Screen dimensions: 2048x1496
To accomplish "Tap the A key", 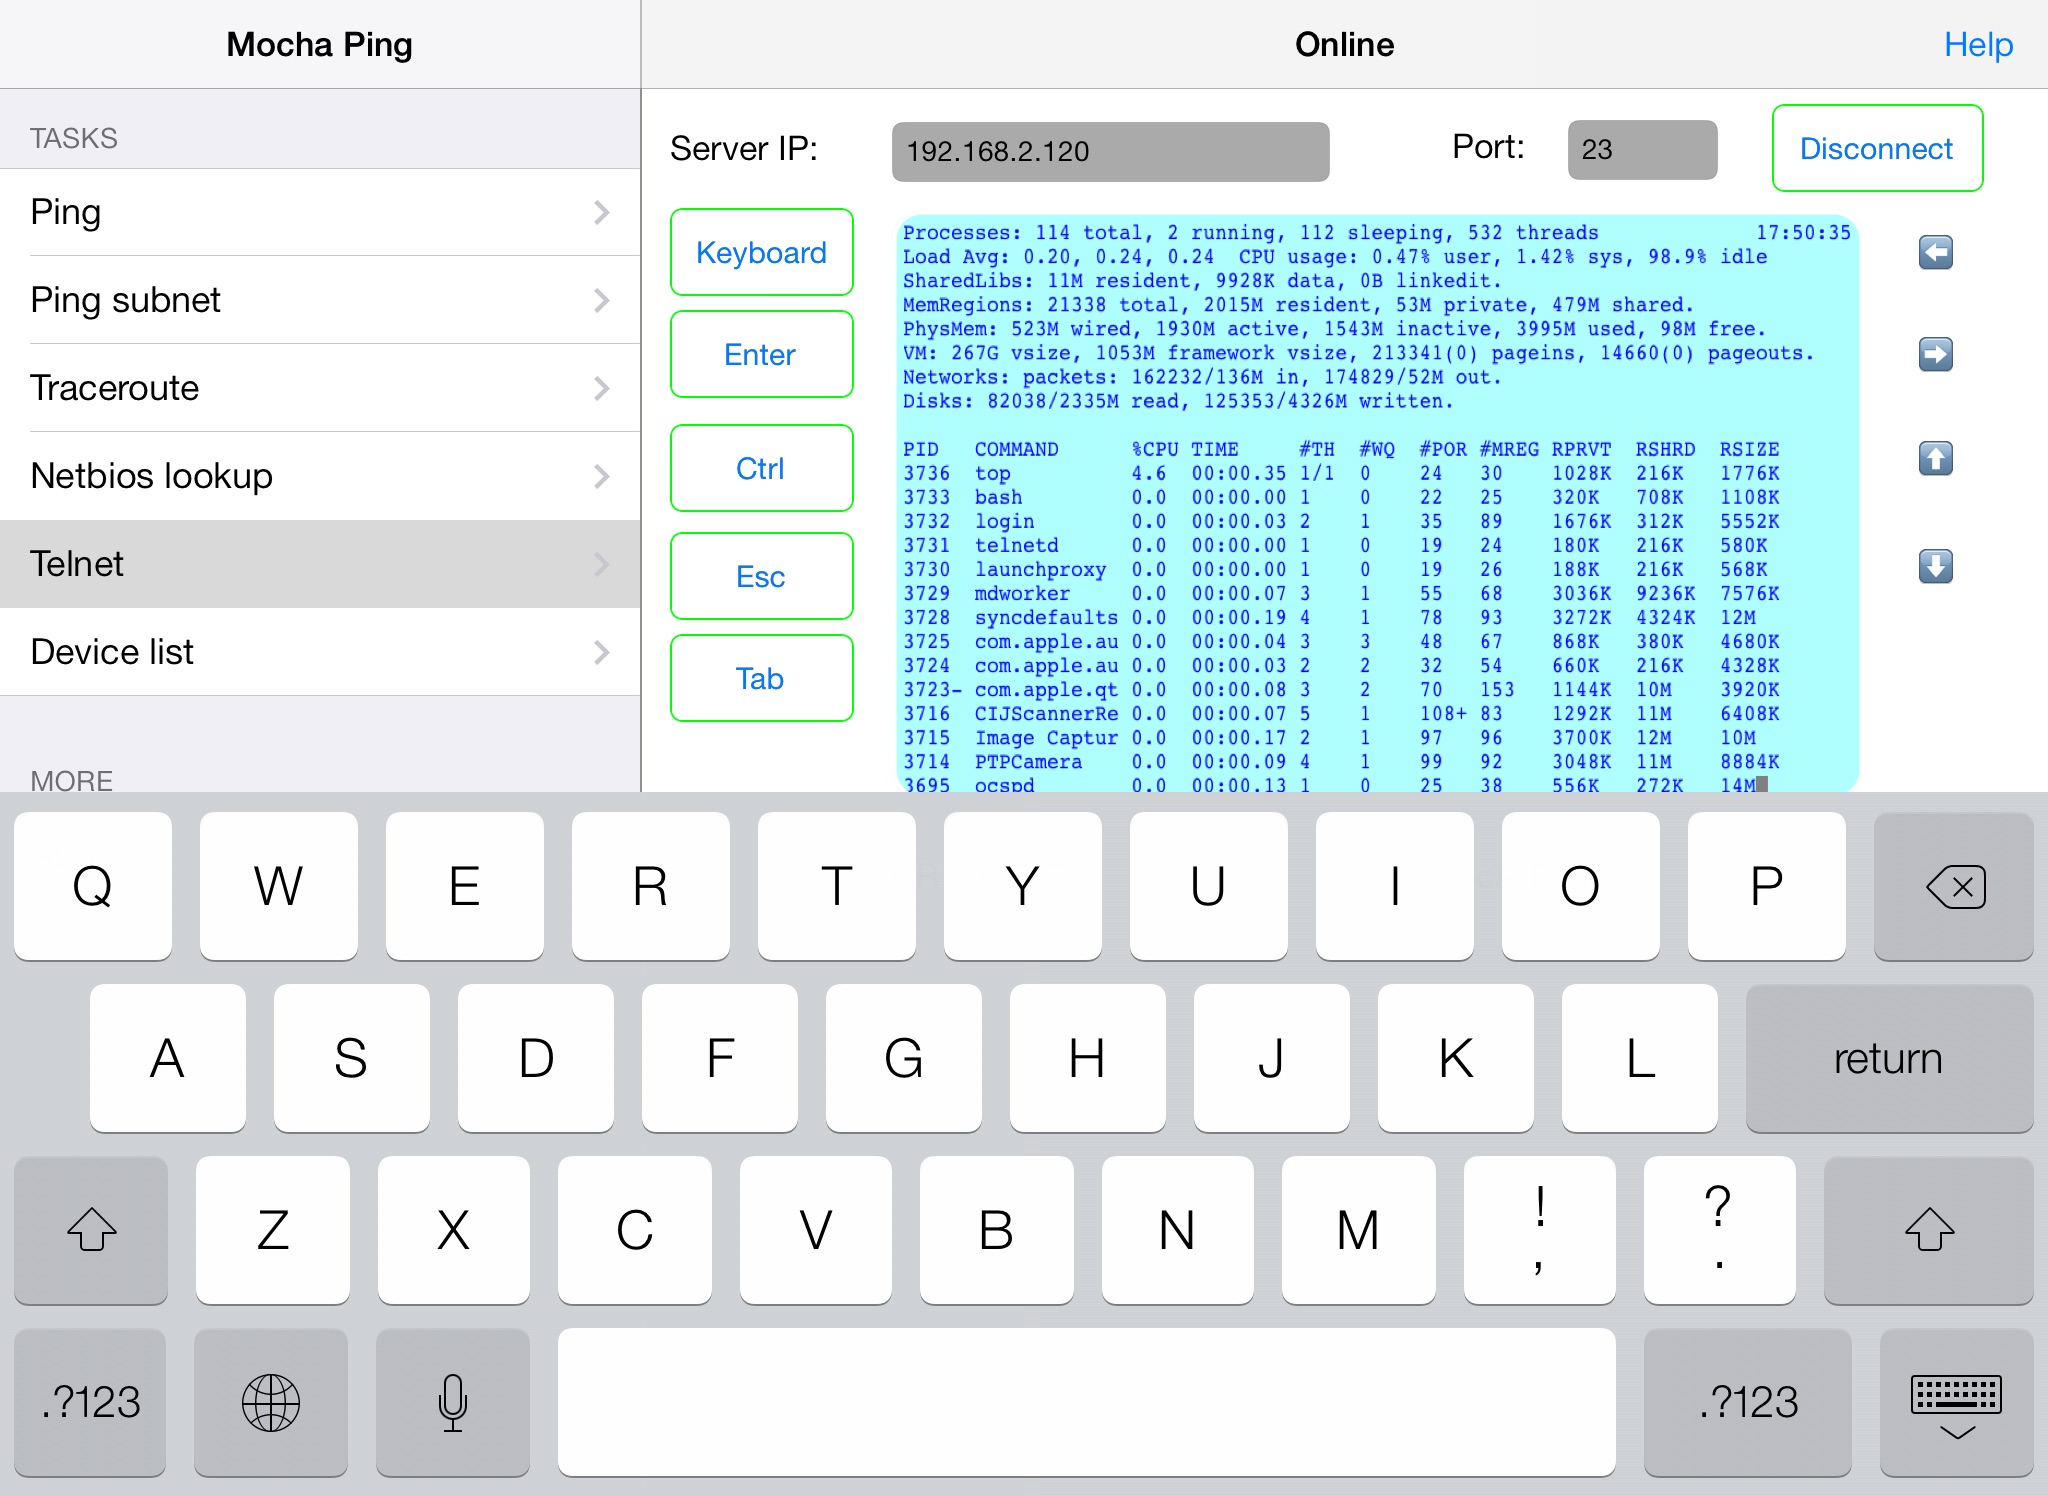I will (168, 1058).
